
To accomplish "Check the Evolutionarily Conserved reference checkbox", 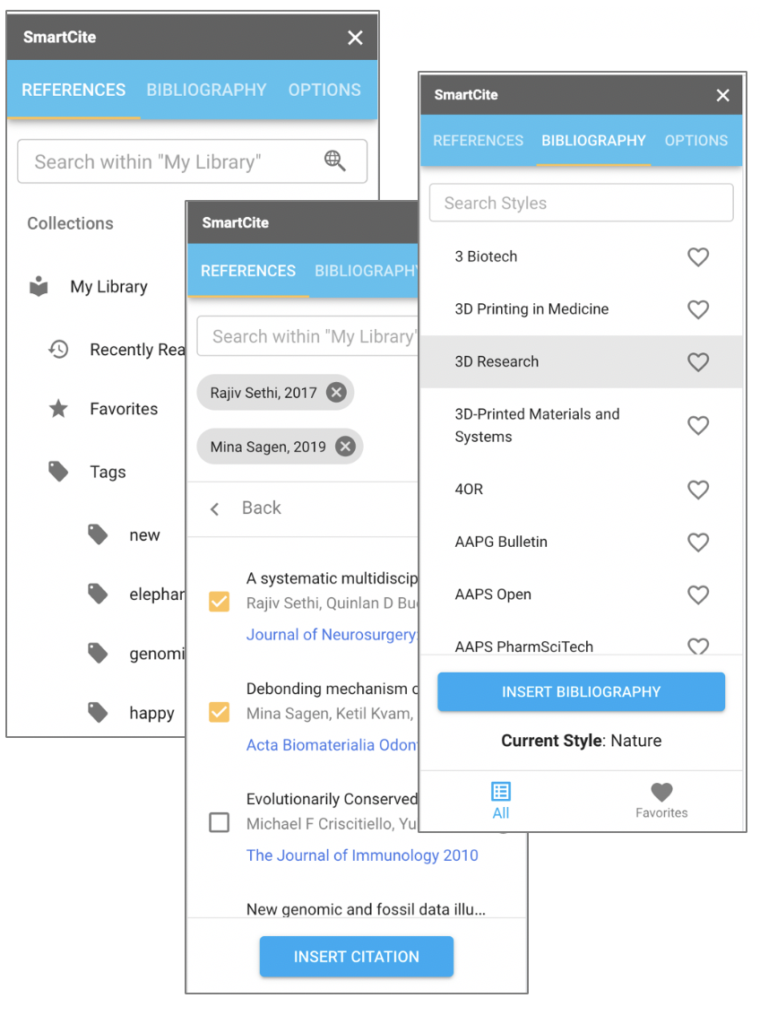I will [x=219, y=822].
